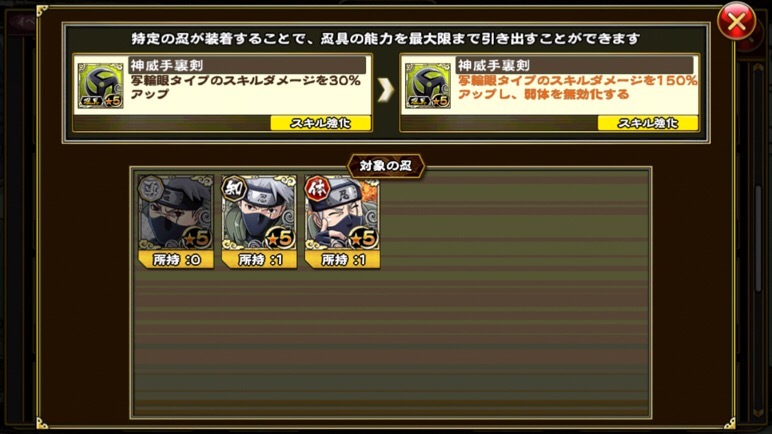Click the 所持:1 label under 知 card
Viewport: 772px width, 434px height.
point(259,260)
